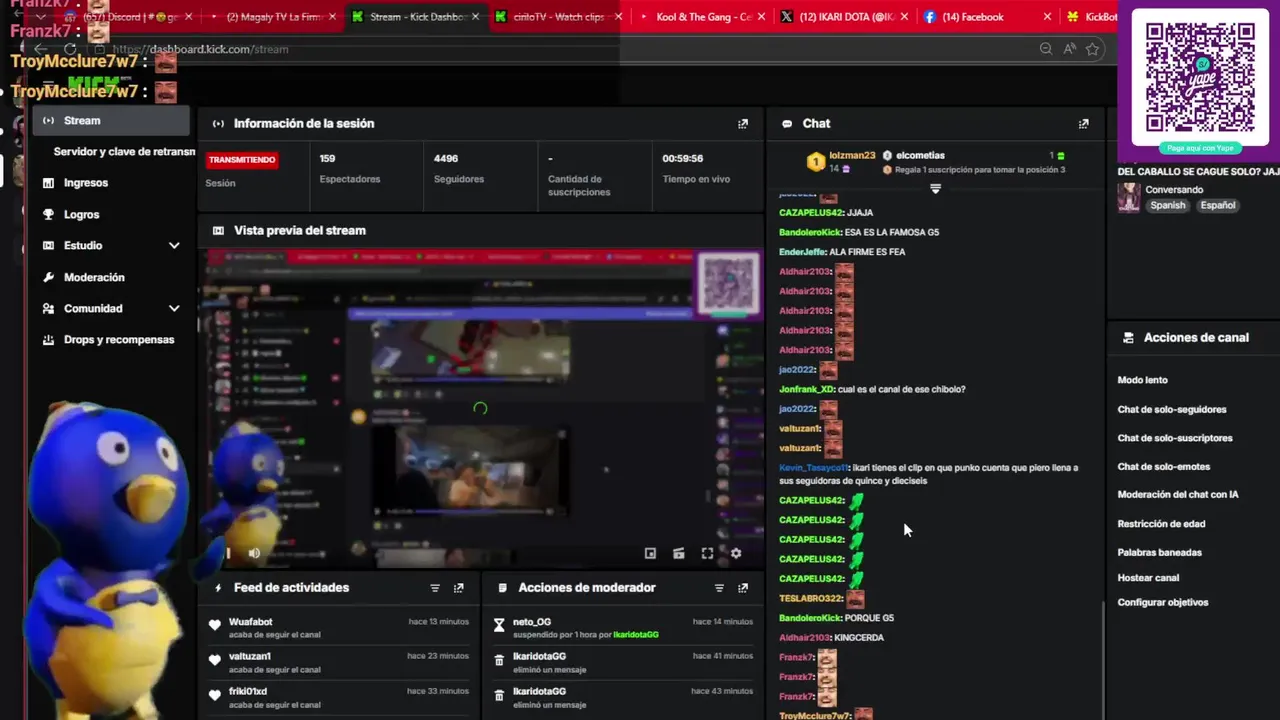
Task: Close the Stream - Kick Dashboard tab
Action: (x=474, y=17)
